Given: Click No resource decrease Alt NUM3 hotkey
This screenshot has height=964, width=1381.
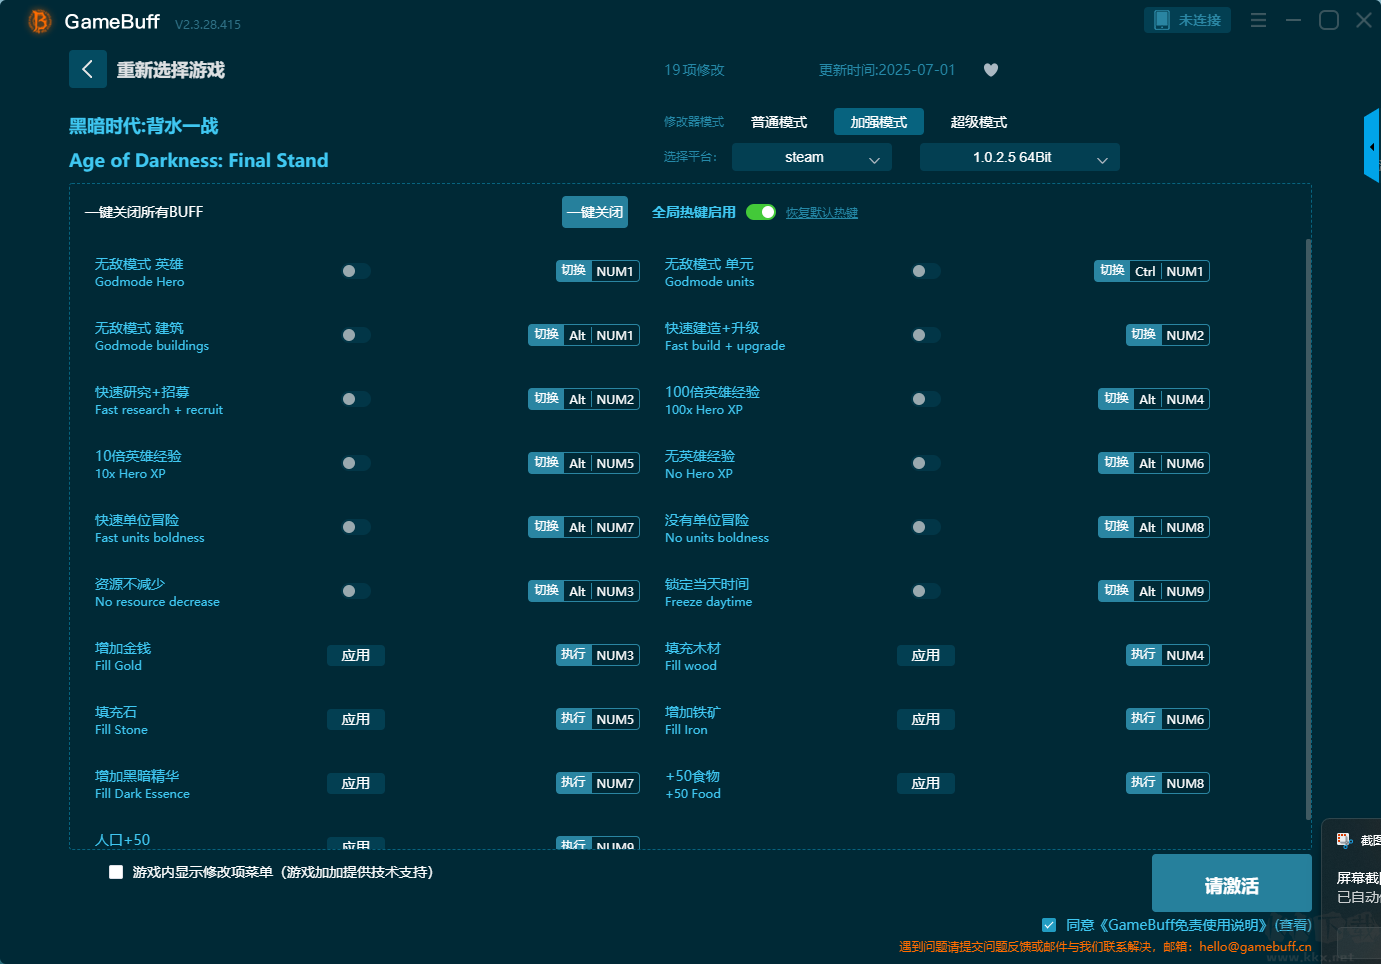Looking at the screenshot, I should [584, 591].
